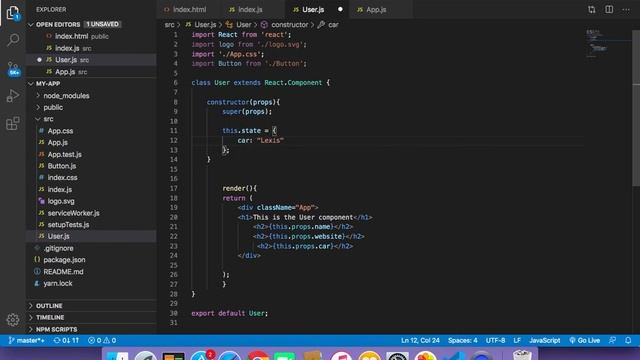
Task: Change end of line sequence LF
Action: [x=517, y=340]
